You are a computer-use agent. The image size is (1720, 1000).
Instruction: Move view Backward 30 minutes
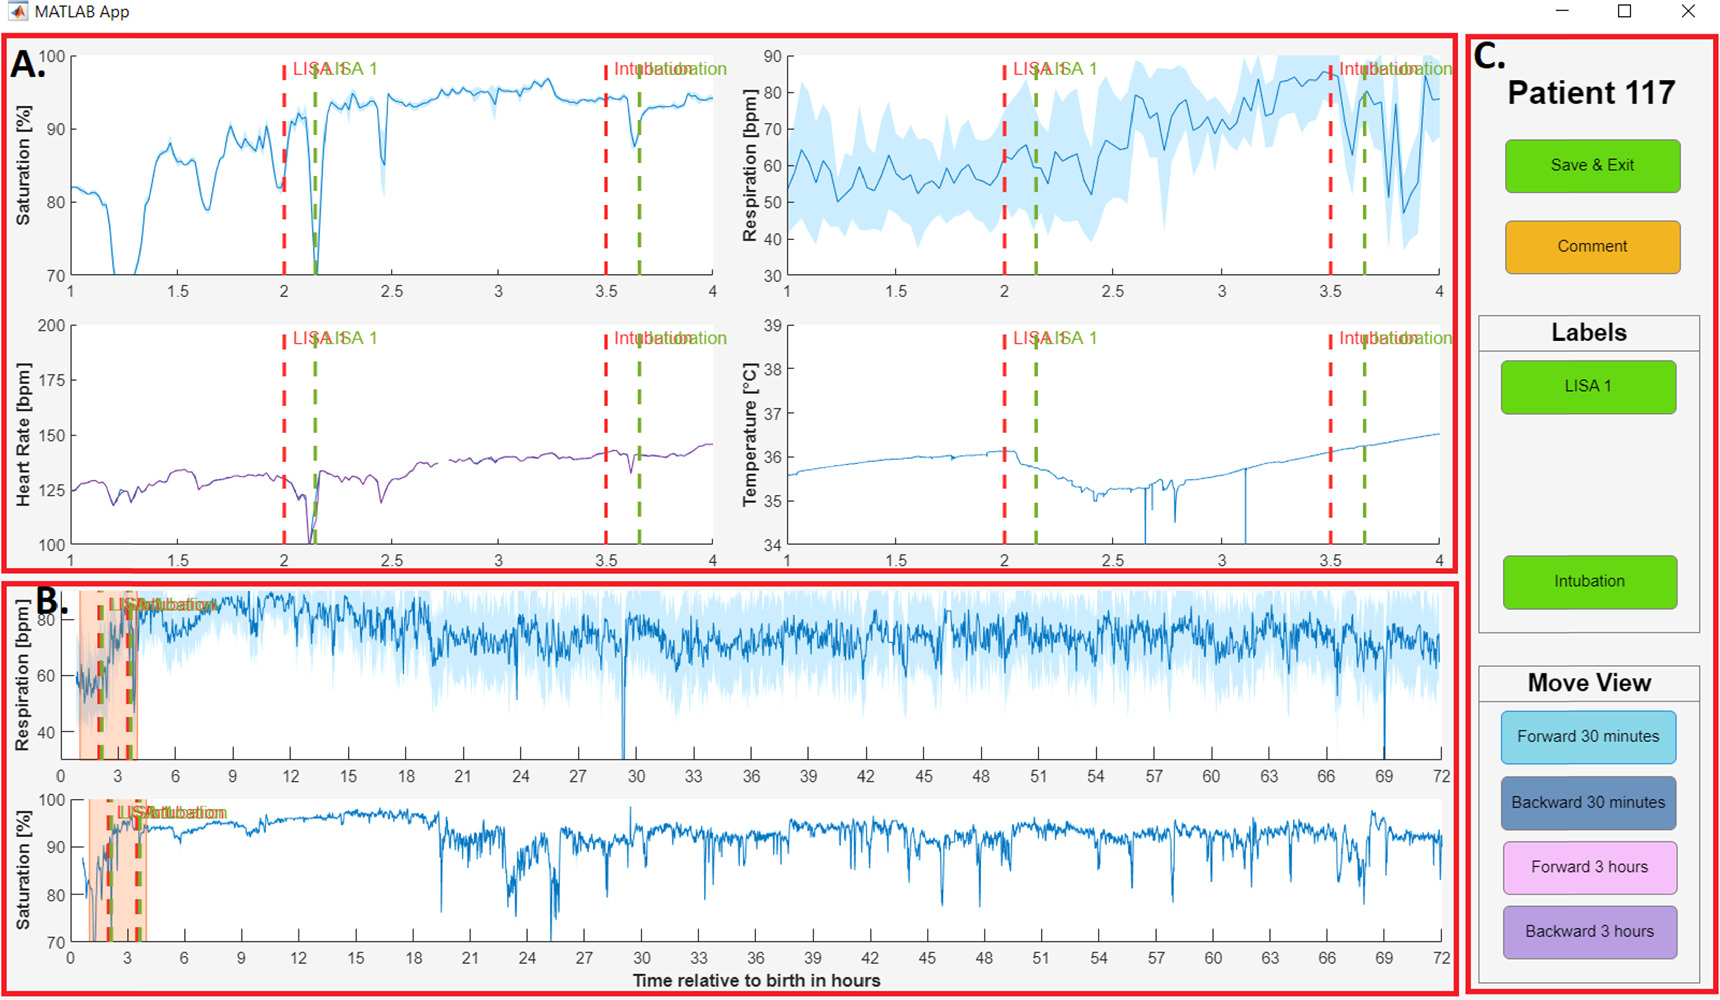coord(1588,802)
